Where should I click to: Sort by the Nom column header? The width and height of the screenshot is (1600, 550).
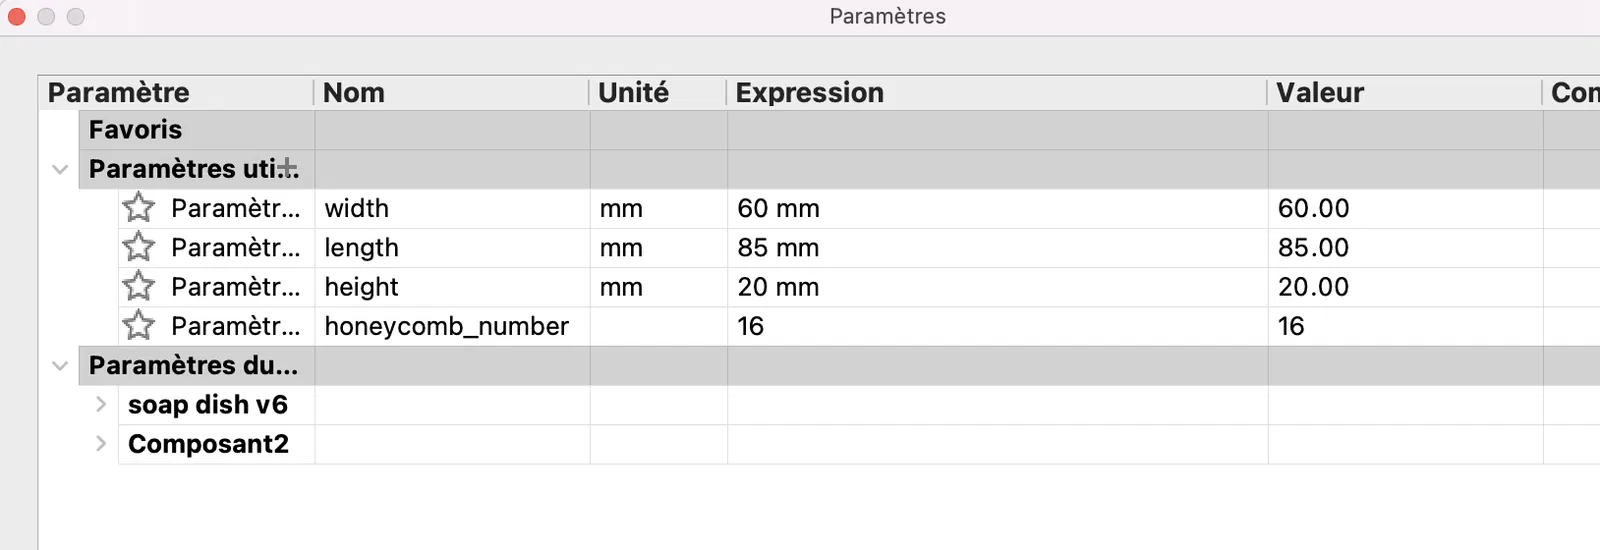[354, 93]
